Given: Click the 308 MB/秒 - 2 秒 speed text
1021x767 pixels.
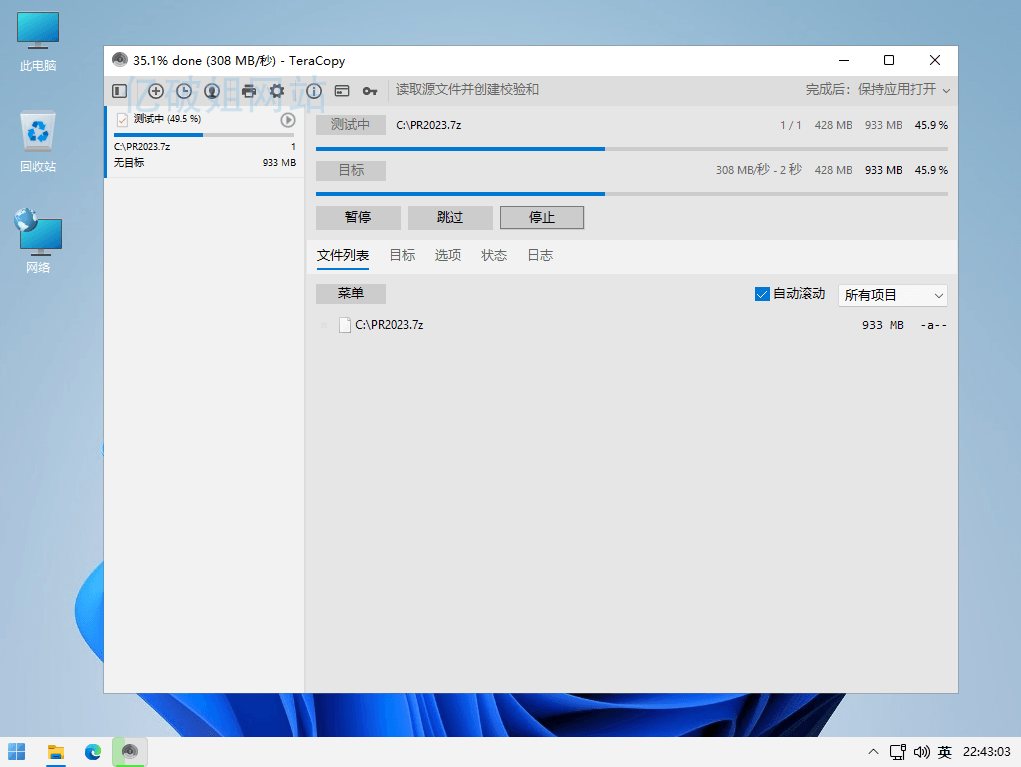Looking at the screenshot, I should (x=759, y=170).
